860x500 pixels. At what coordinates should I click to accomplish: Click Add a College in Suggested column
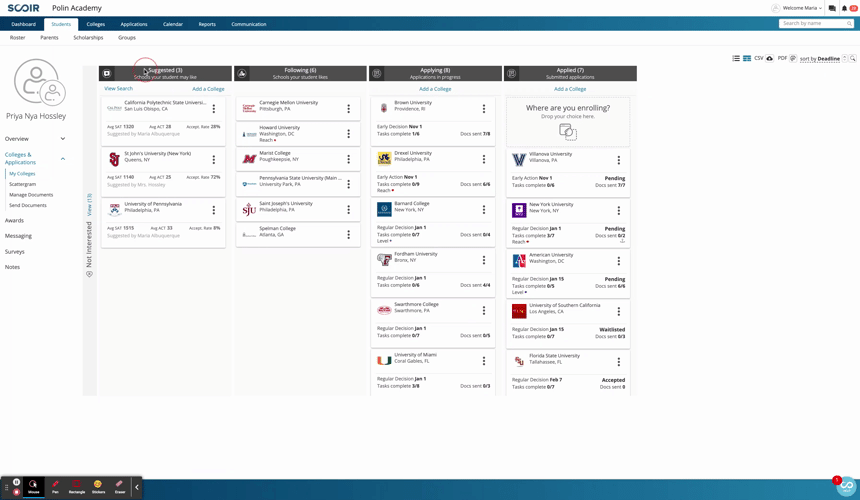pyautogui.click(x=208, y=89)
